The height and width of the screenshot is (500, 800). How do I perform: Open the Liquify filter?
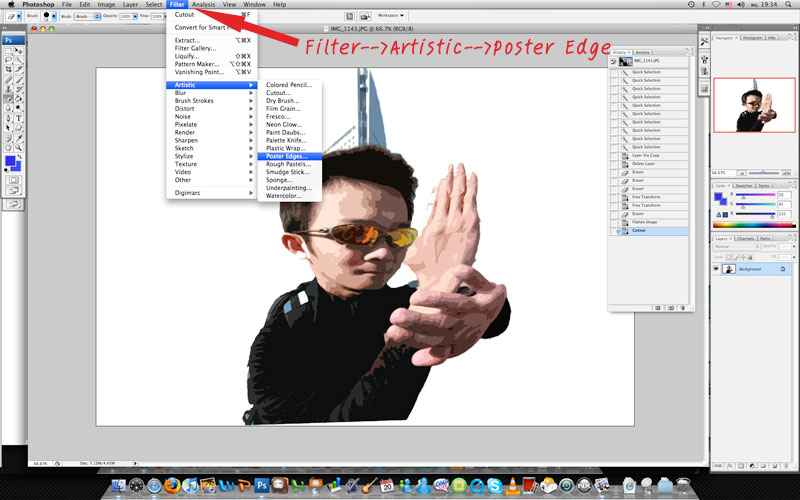212,56
